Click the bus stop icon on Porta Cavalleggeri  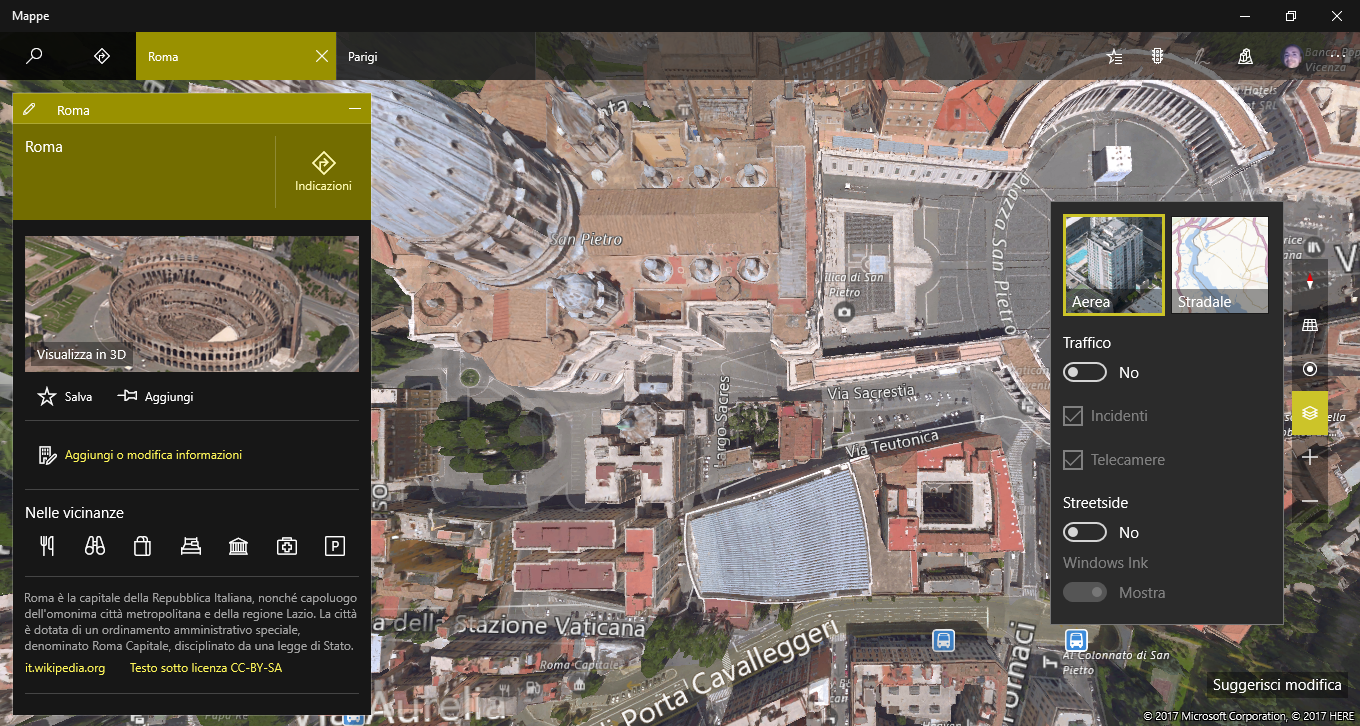[x=943, y=640]
